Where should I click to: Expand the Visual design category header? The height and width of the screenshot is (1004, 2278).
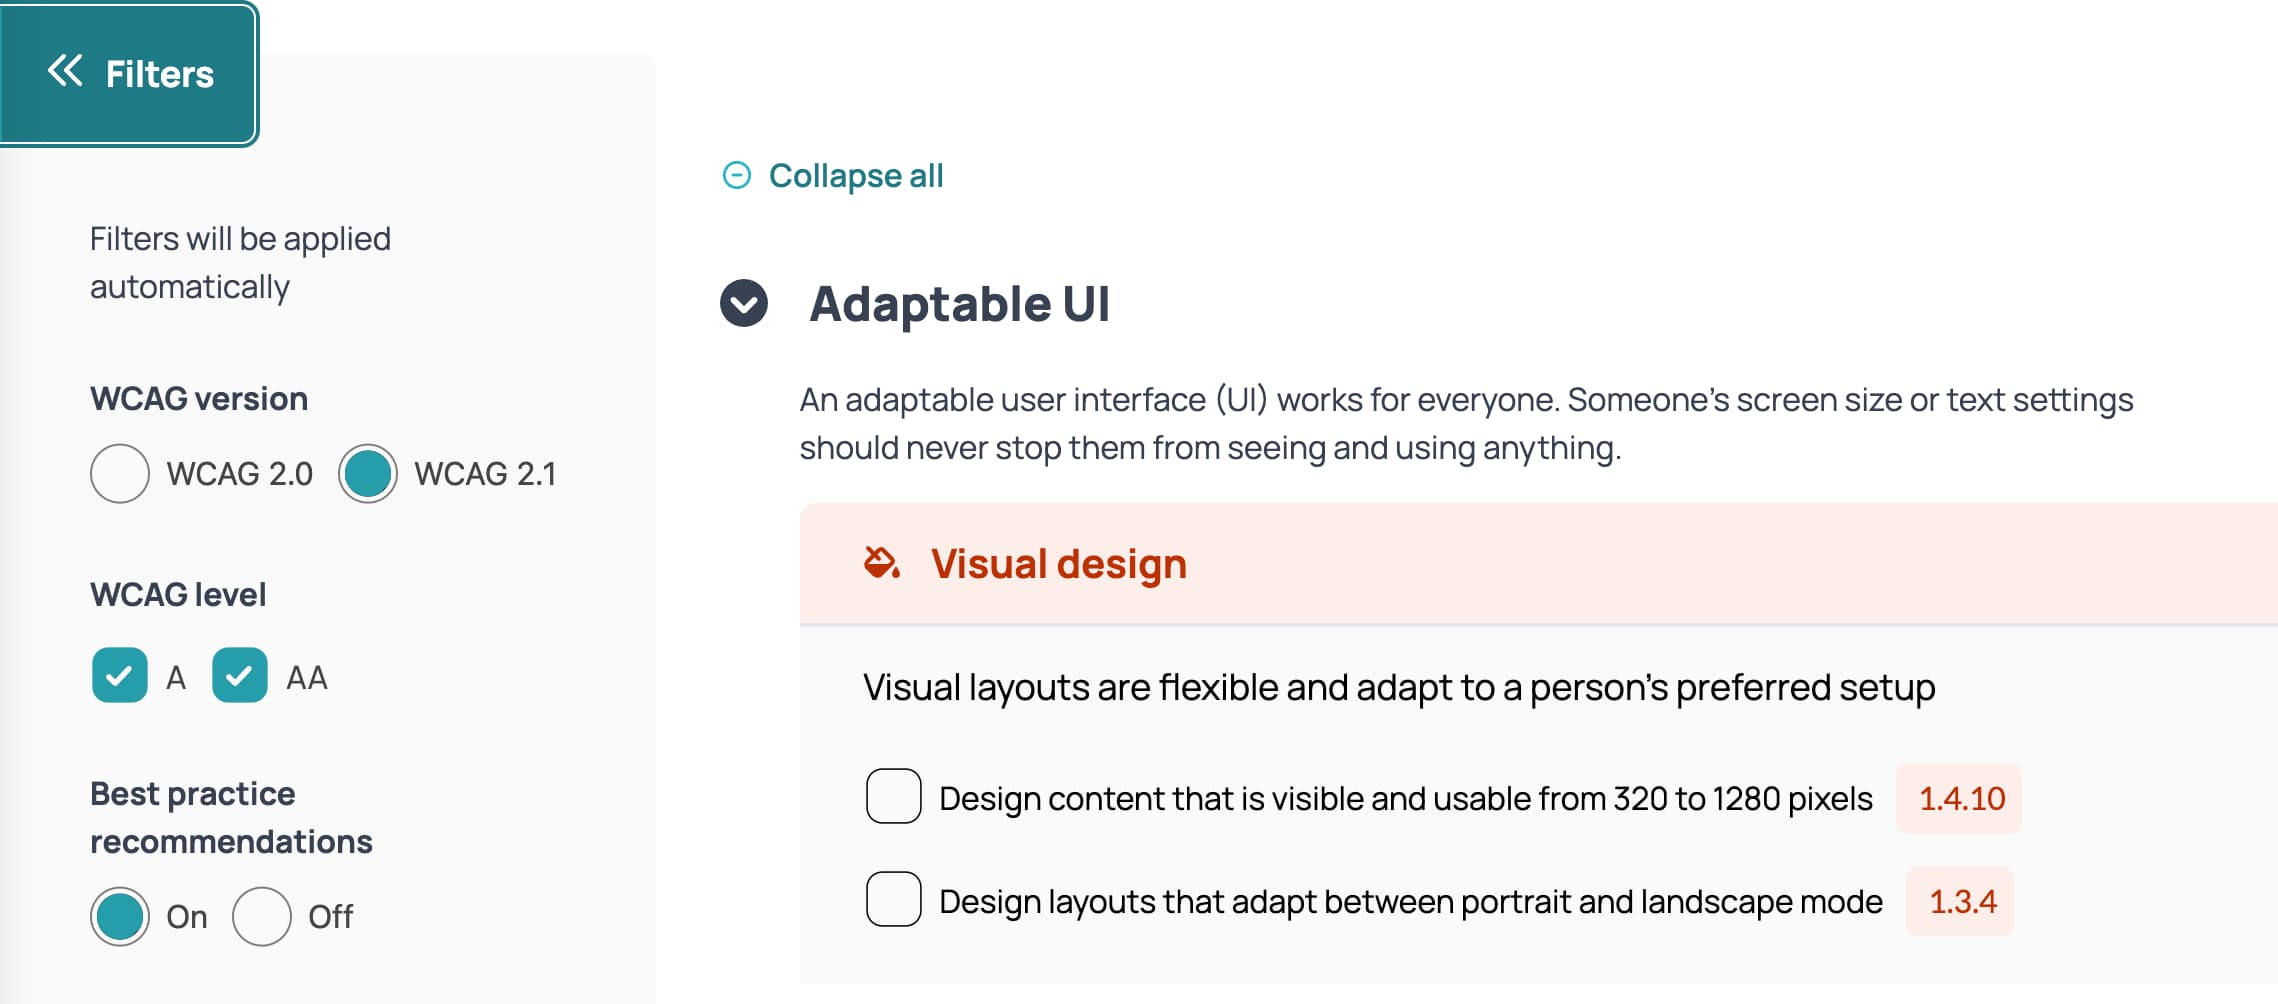(1057, 563)
